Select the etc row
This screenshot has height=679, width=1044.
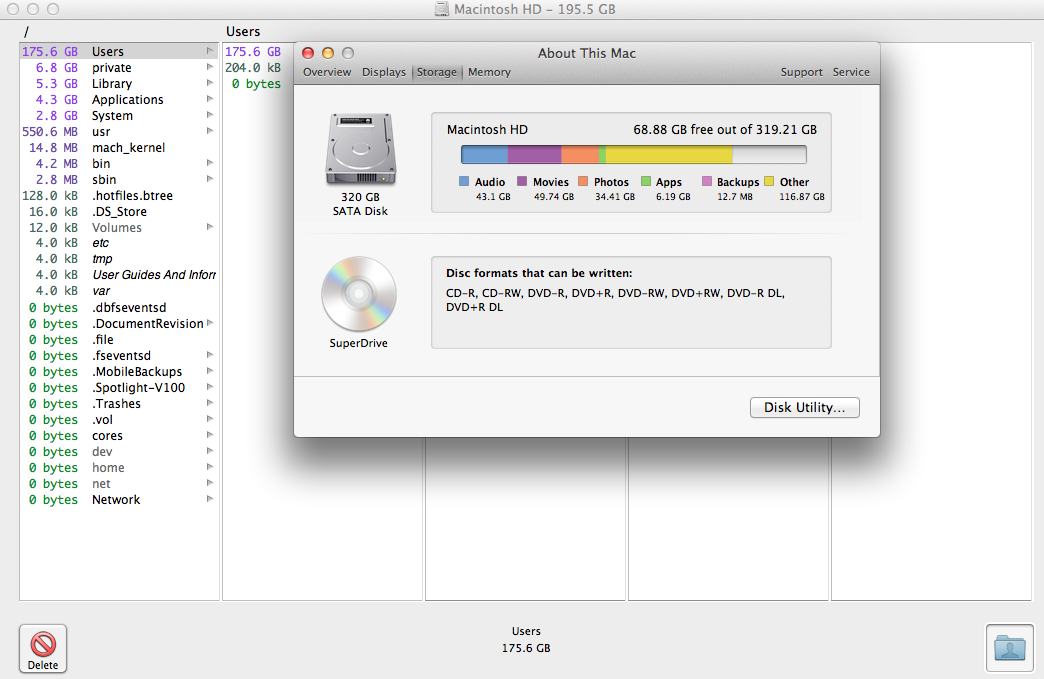[119, 243]
